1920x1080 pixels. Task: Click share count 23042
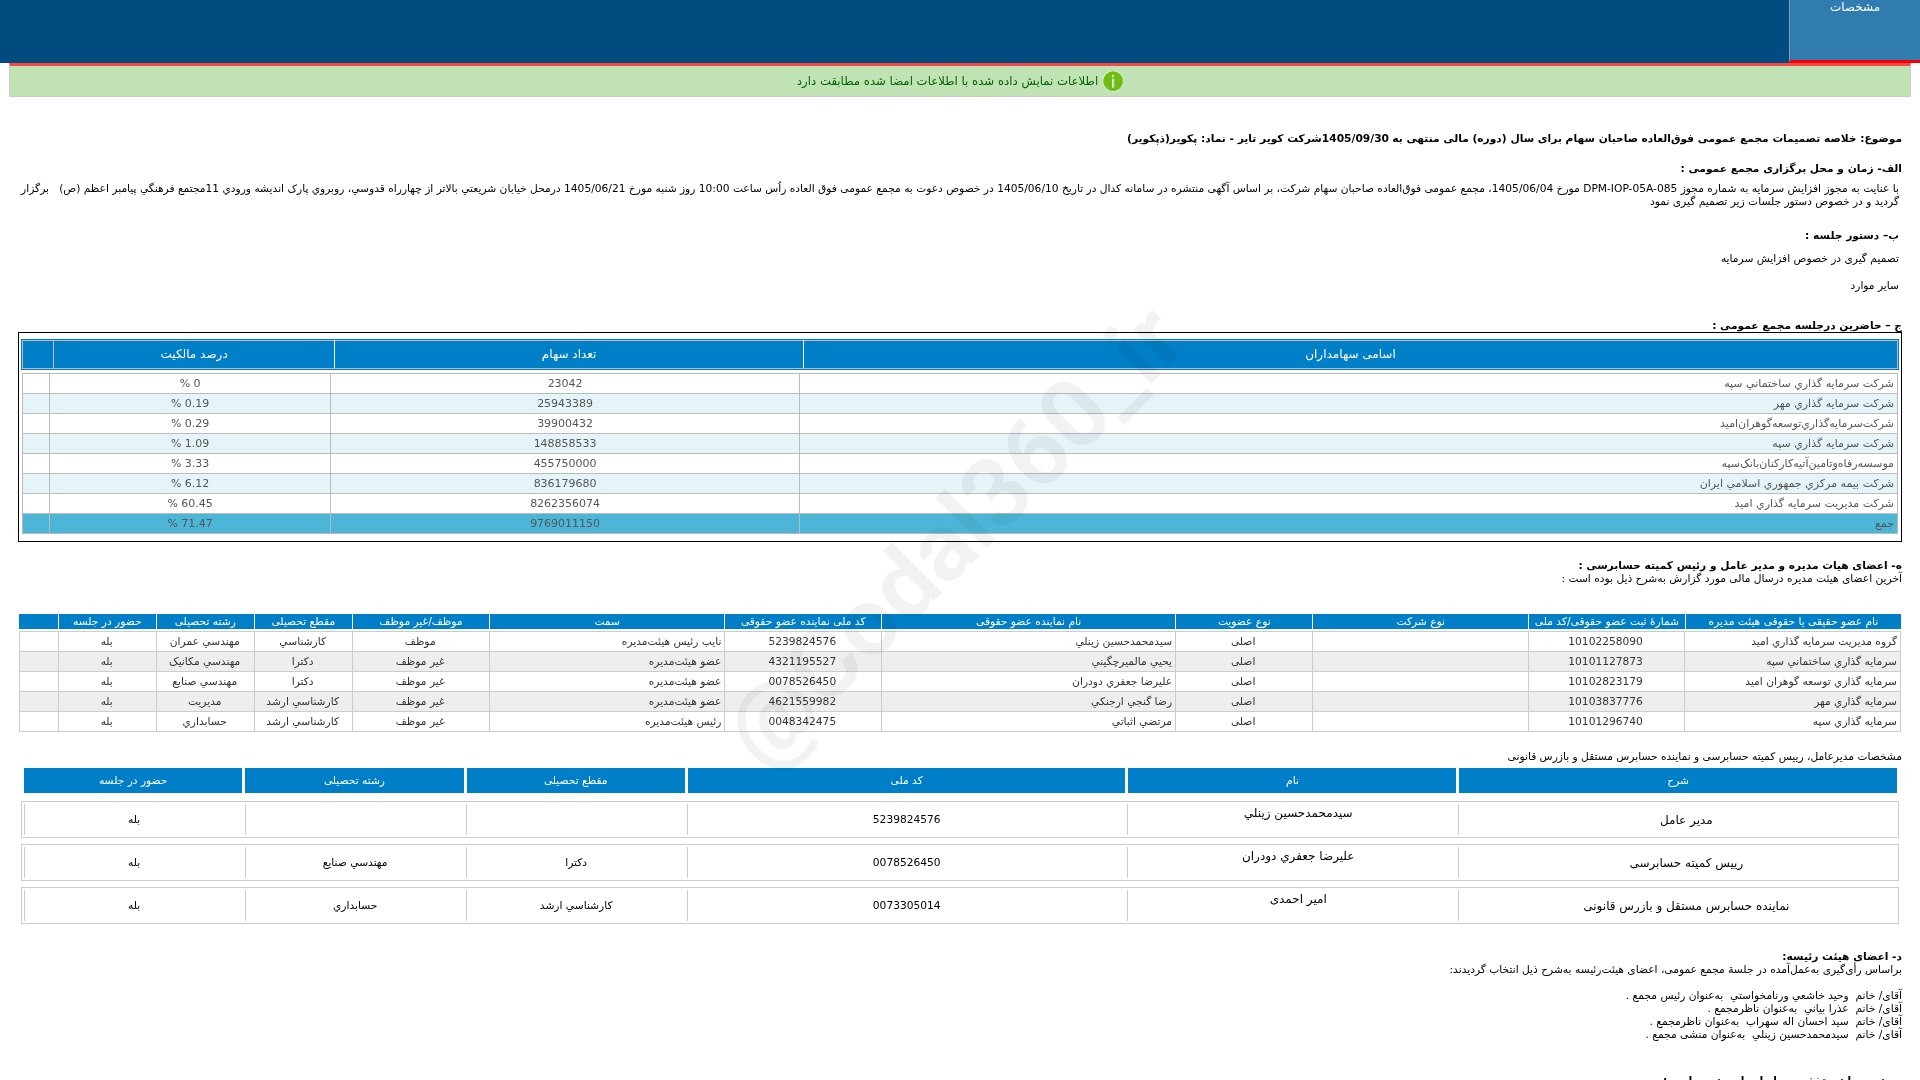tap(565, 383)
